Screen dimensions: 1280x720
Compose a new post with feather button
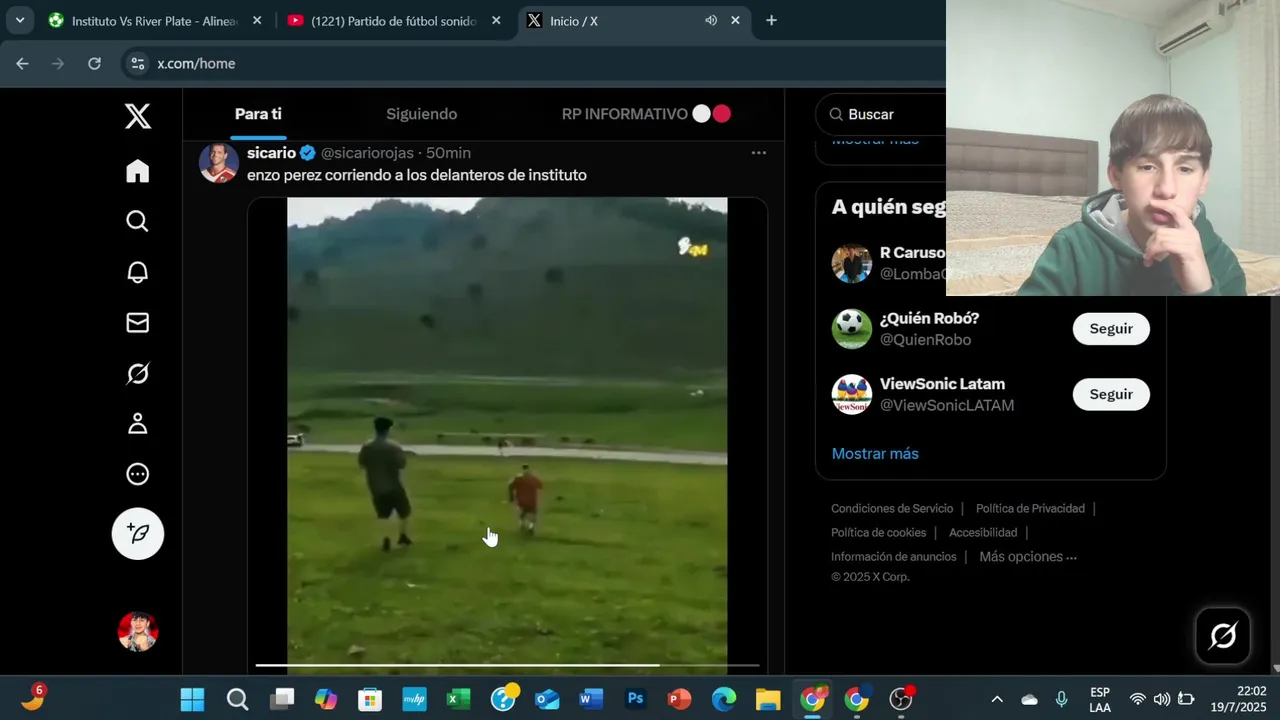pos(138,533)
